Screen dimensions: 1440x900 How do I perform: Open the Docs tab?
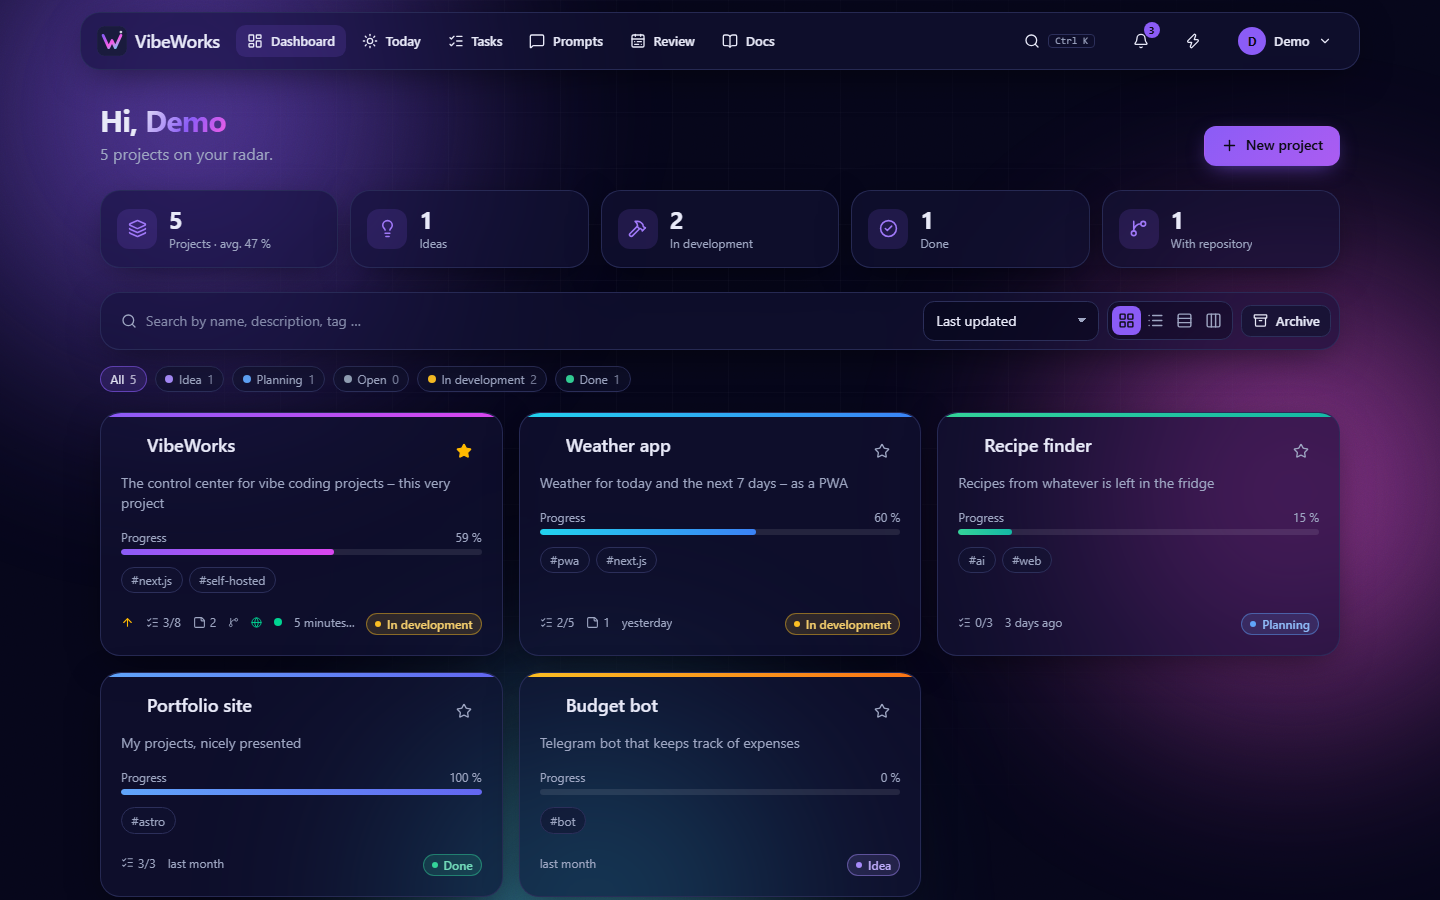point(748,41)
